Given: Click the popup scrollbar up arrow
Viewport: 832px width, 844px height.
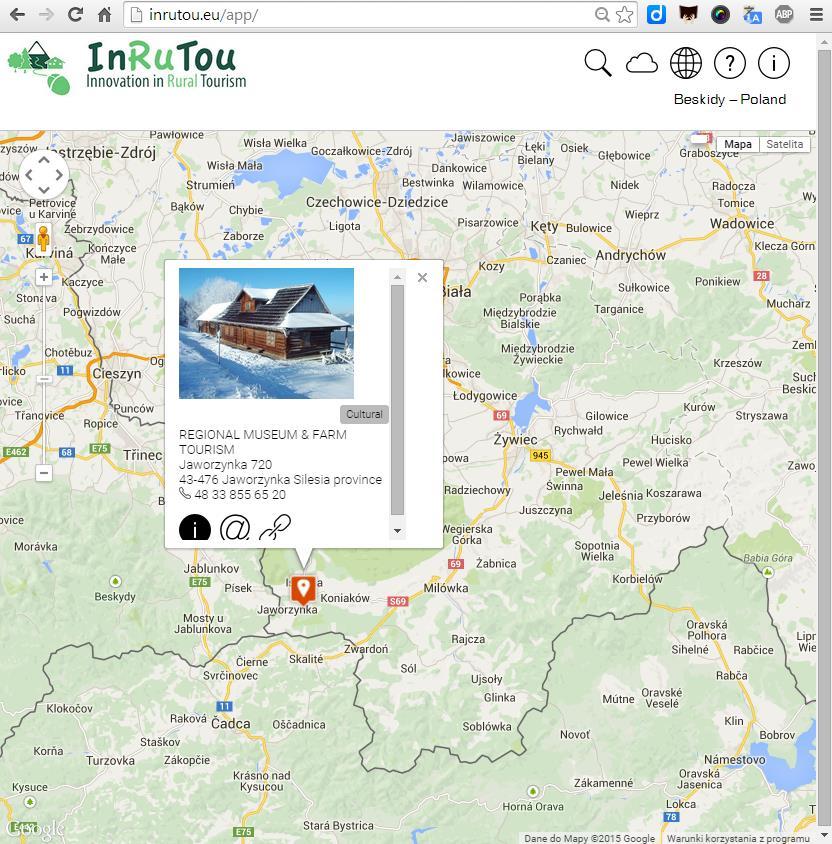Looking at the screenshot, I should coord(397,277).
